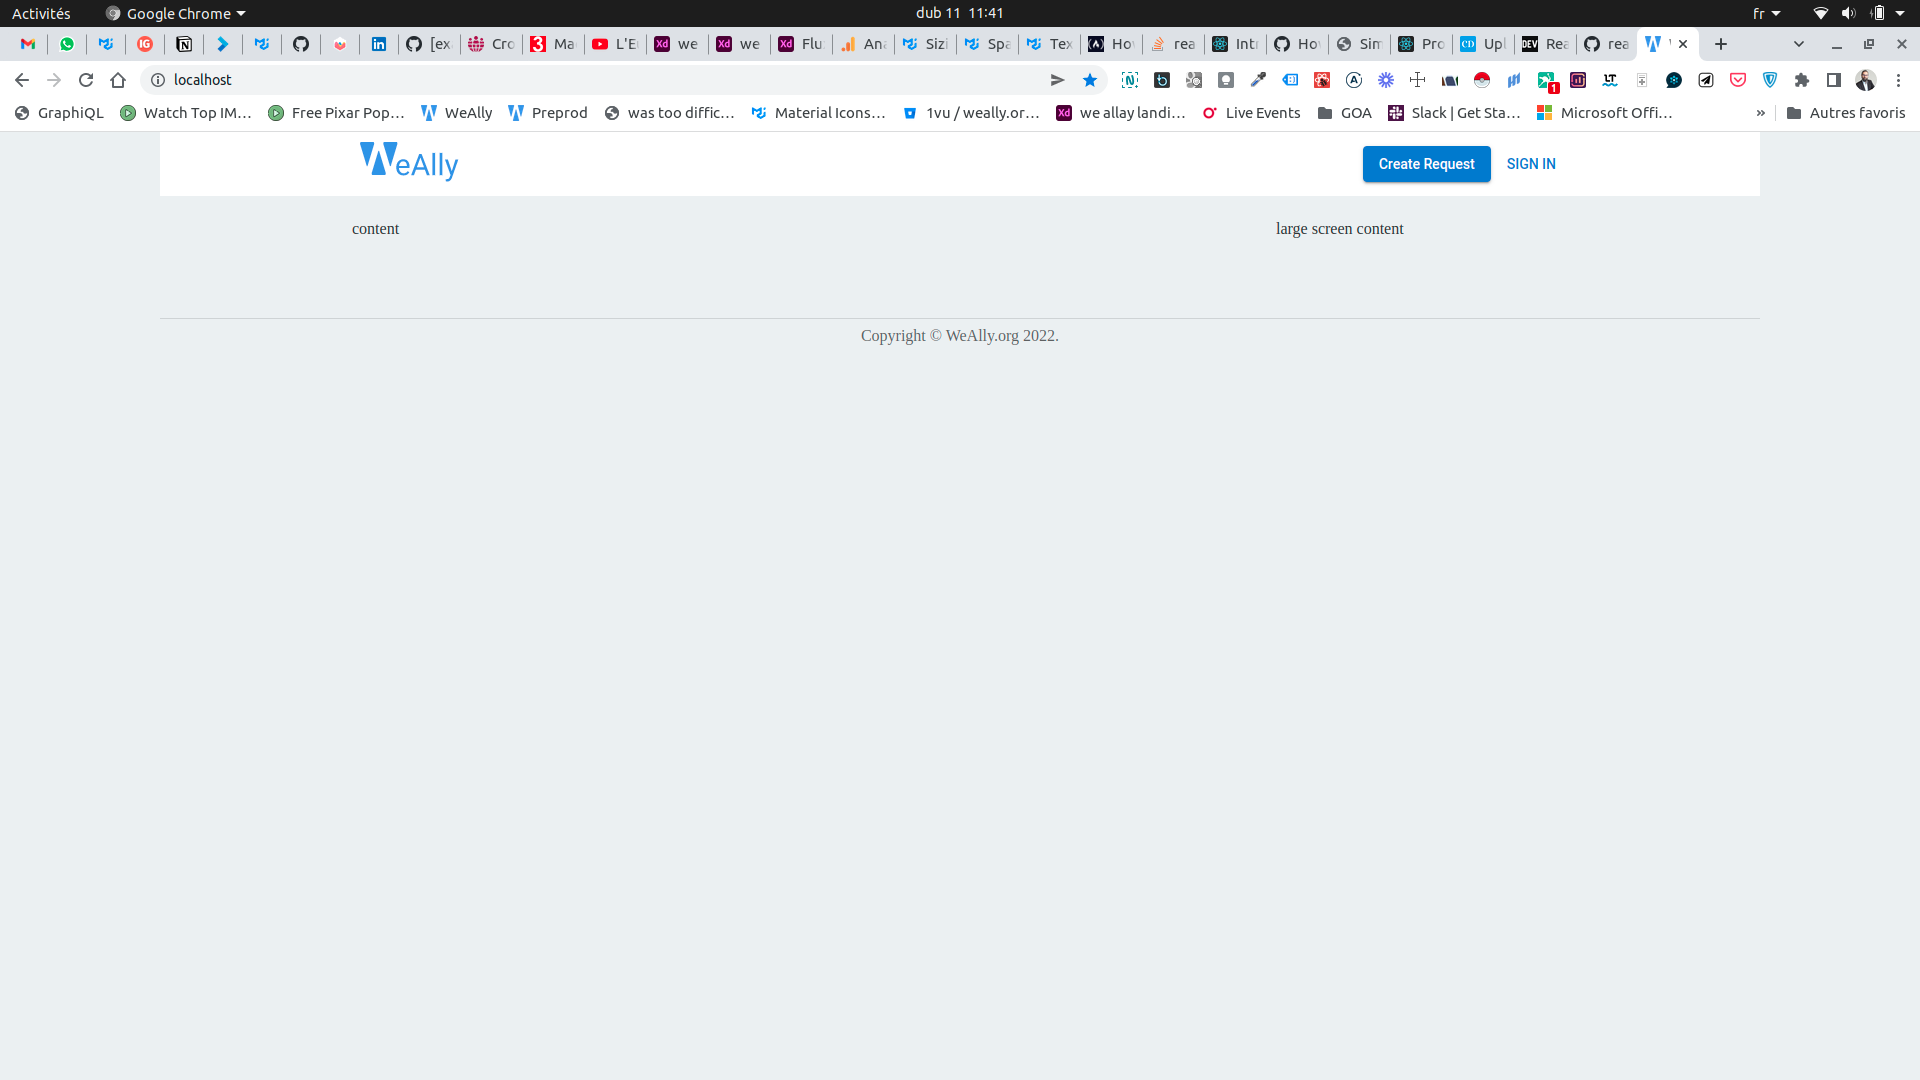Reload the current page
Screen dimensions: 1920x1080
[x=86, y=80]
